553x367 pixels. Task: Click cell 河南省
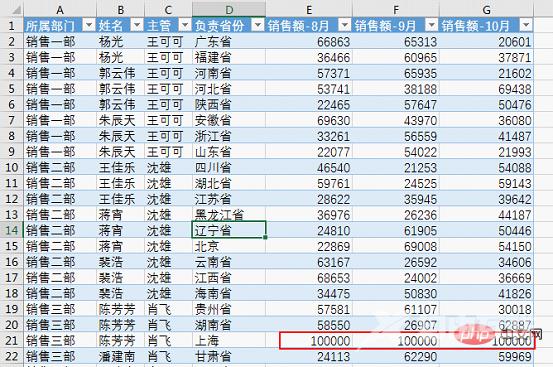pos(229,73)
